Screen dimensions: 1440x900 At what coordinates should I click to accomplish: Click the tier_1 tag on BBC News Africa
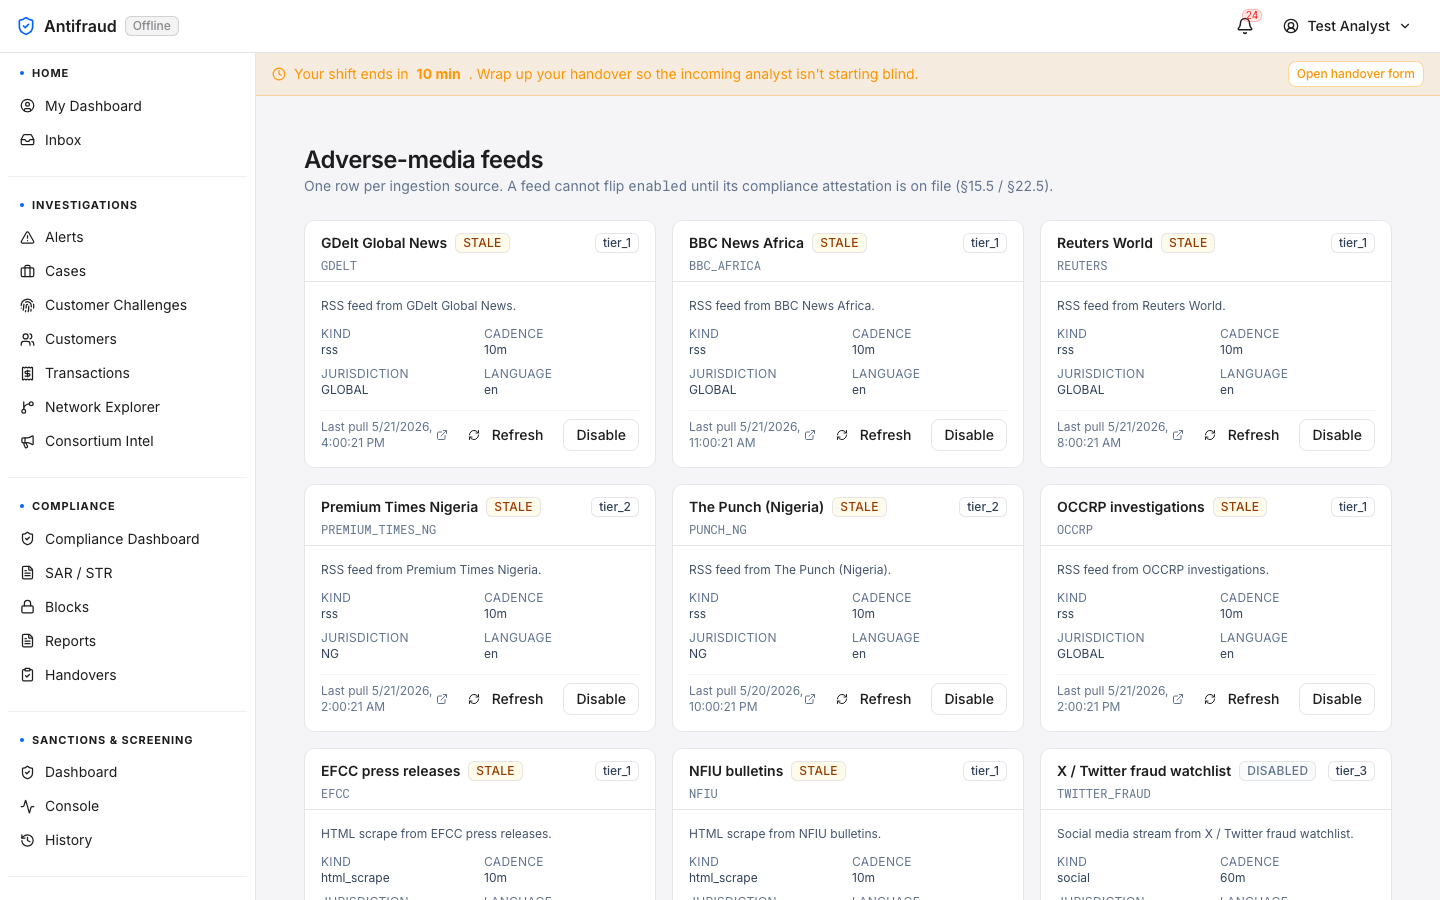point(985,243)
